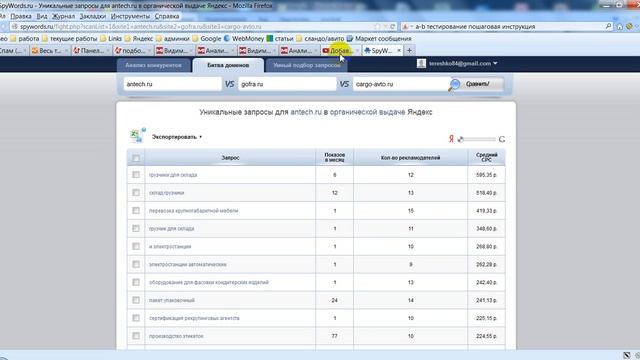Open the Вид menu
Image resolution: width=640 pixels, height=360 pixels.
click(42, 16)
